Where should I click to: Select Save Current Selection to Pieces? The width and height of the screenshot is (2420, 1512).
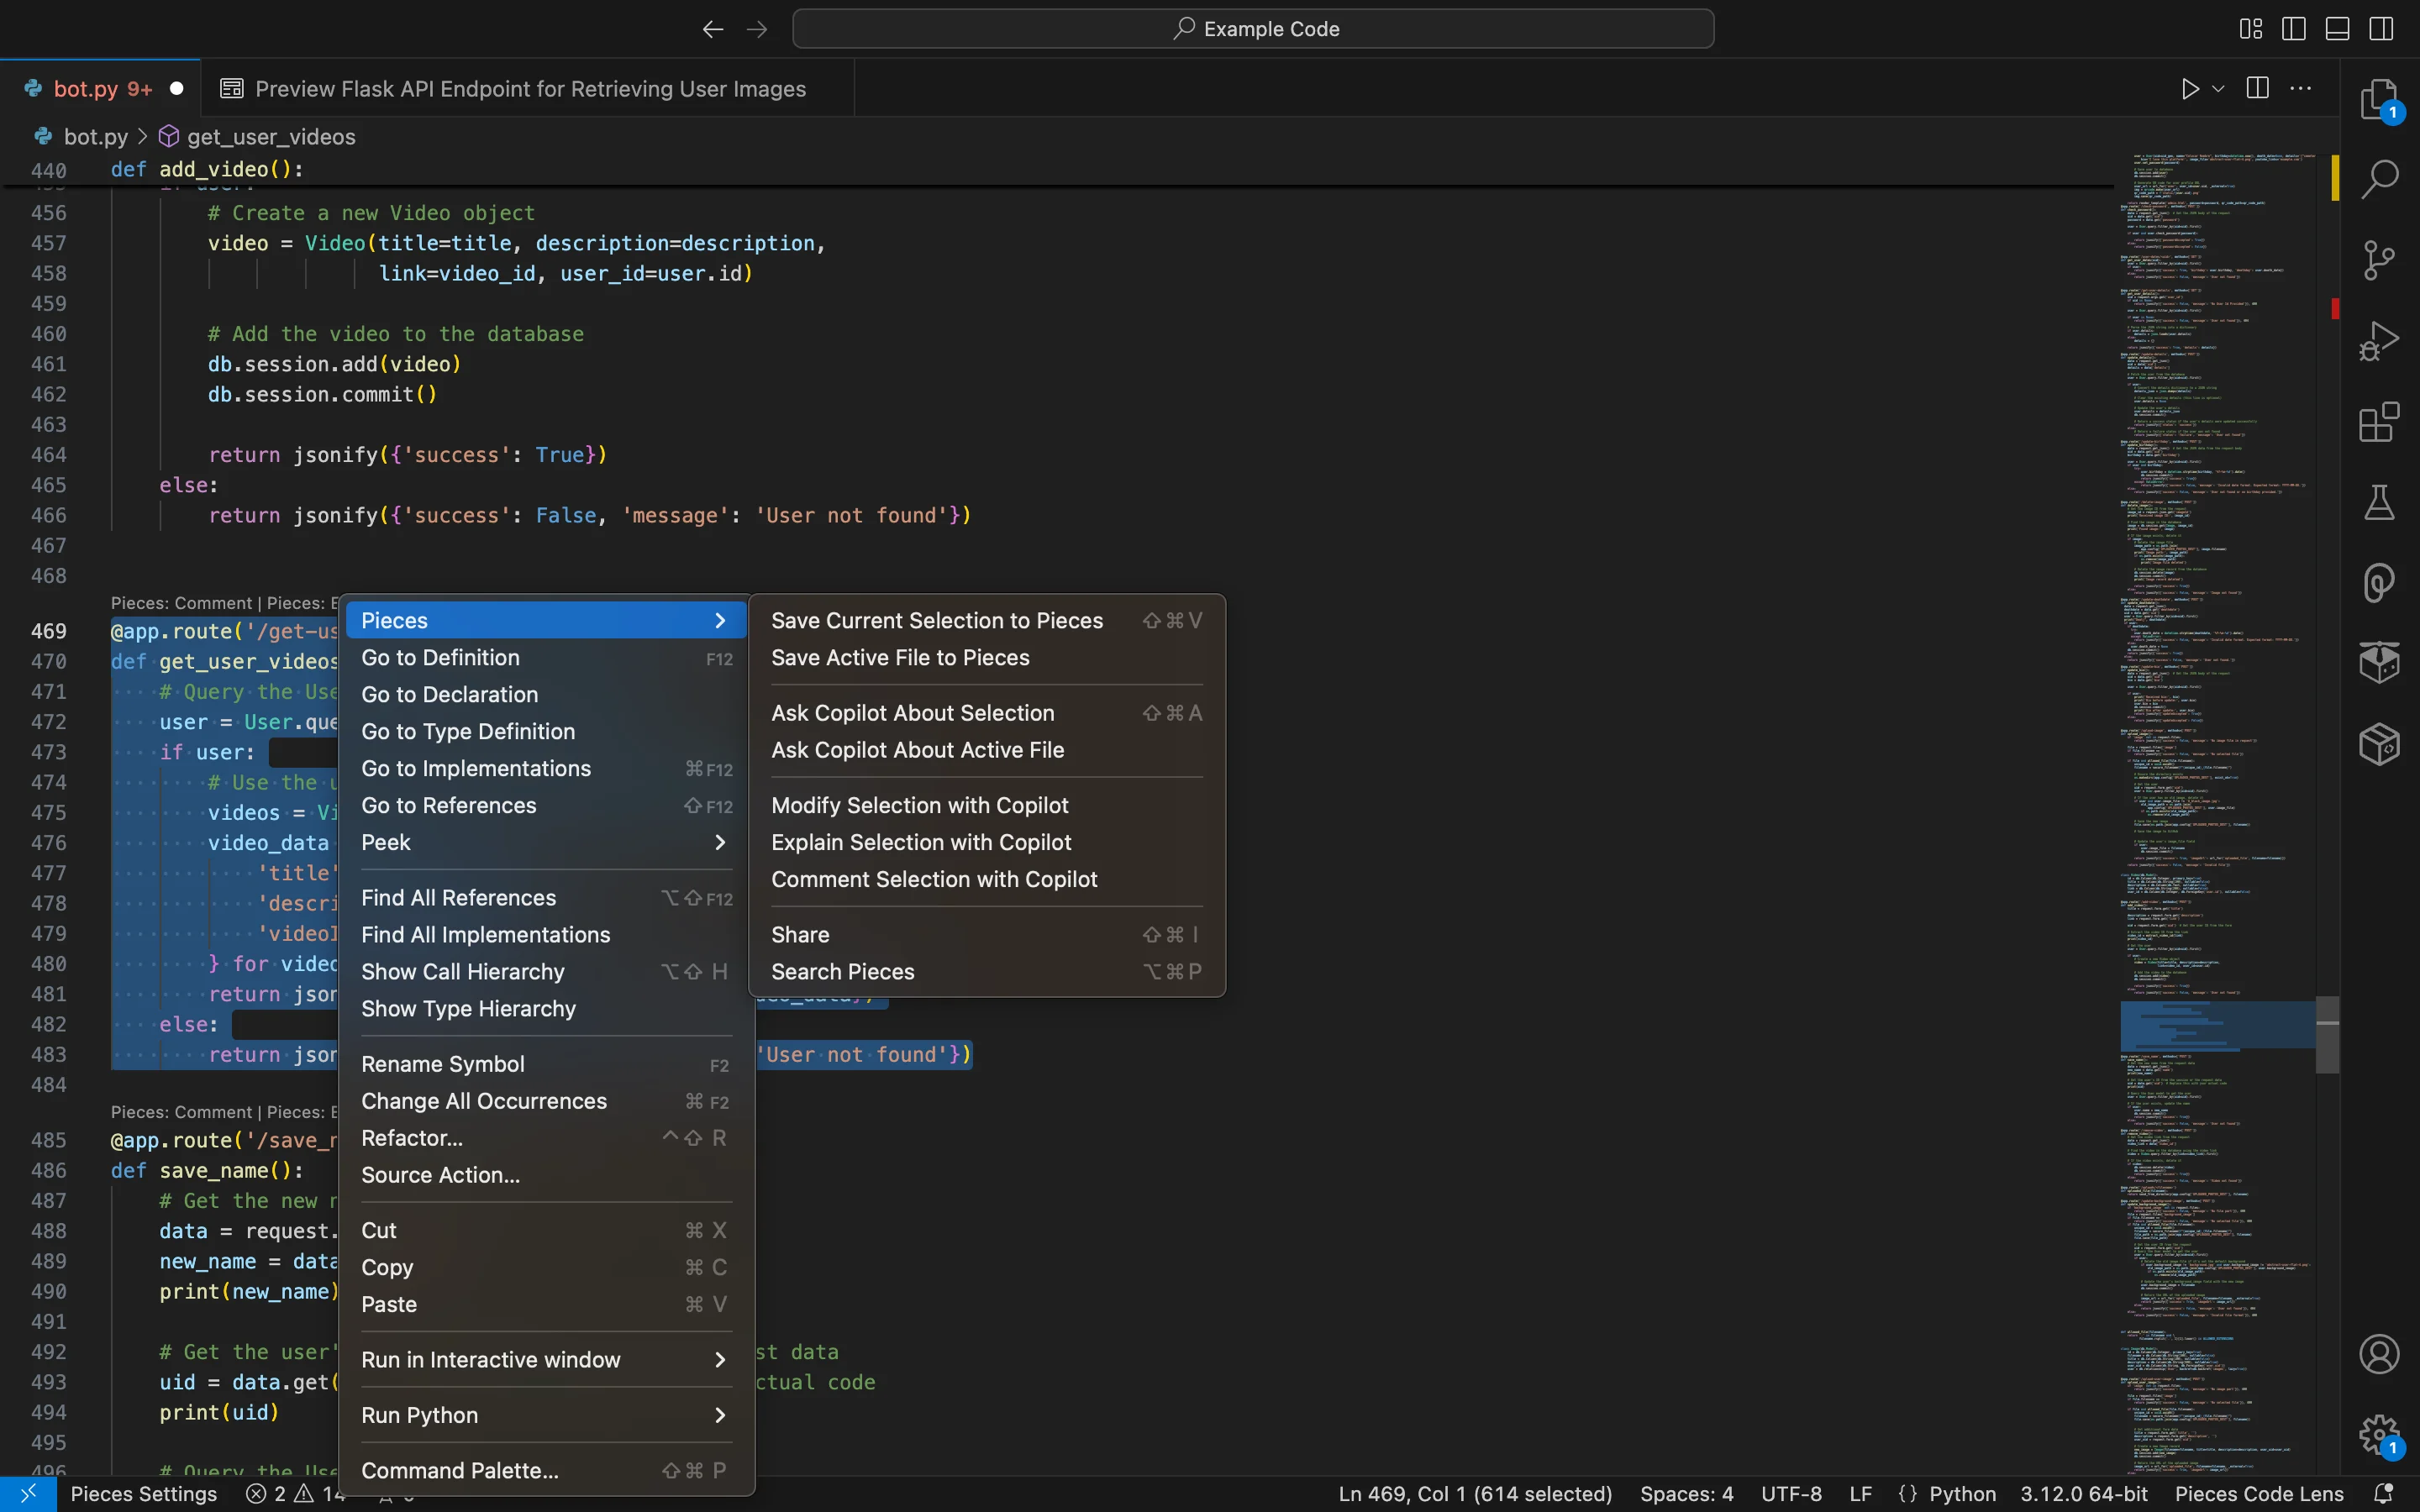point(937,621)
